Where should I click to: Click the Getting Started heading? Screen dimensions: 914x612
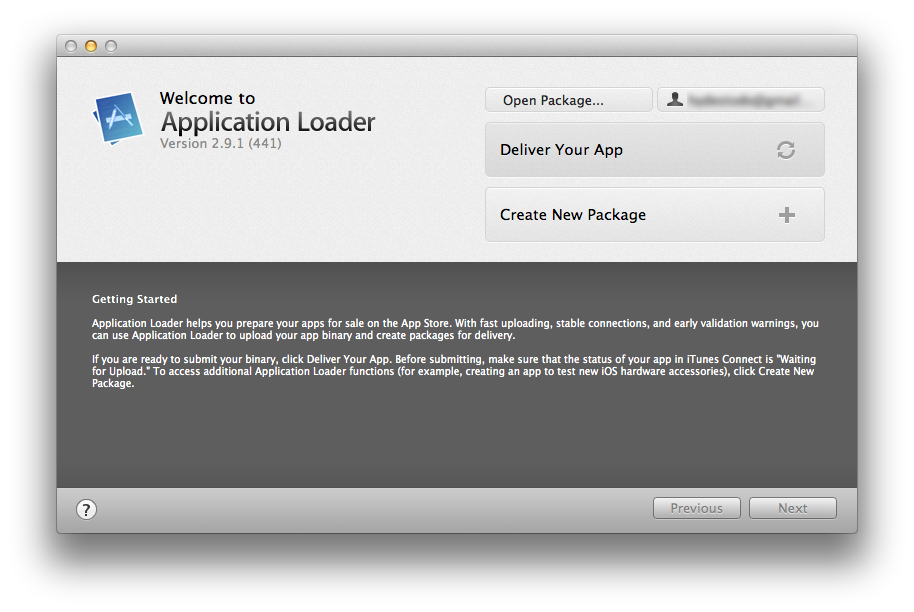[x=135, y=299]
